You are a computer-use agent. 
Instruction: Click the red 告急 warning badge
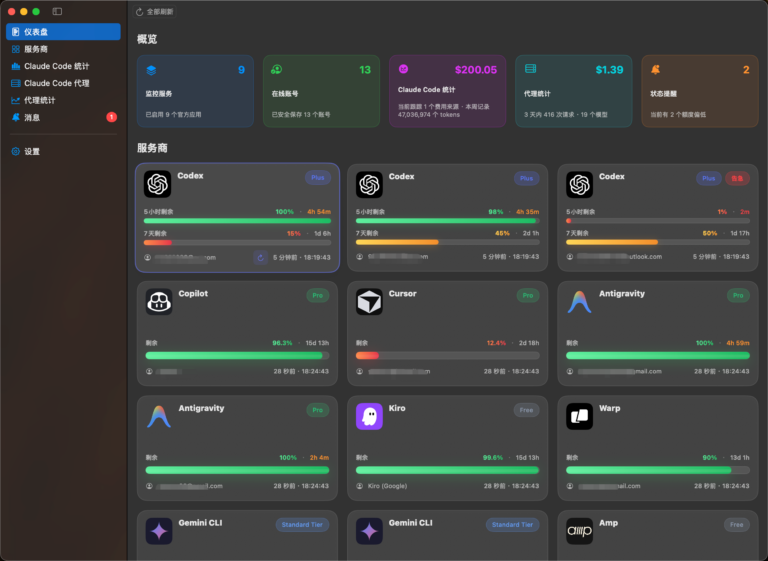(737, 178)
